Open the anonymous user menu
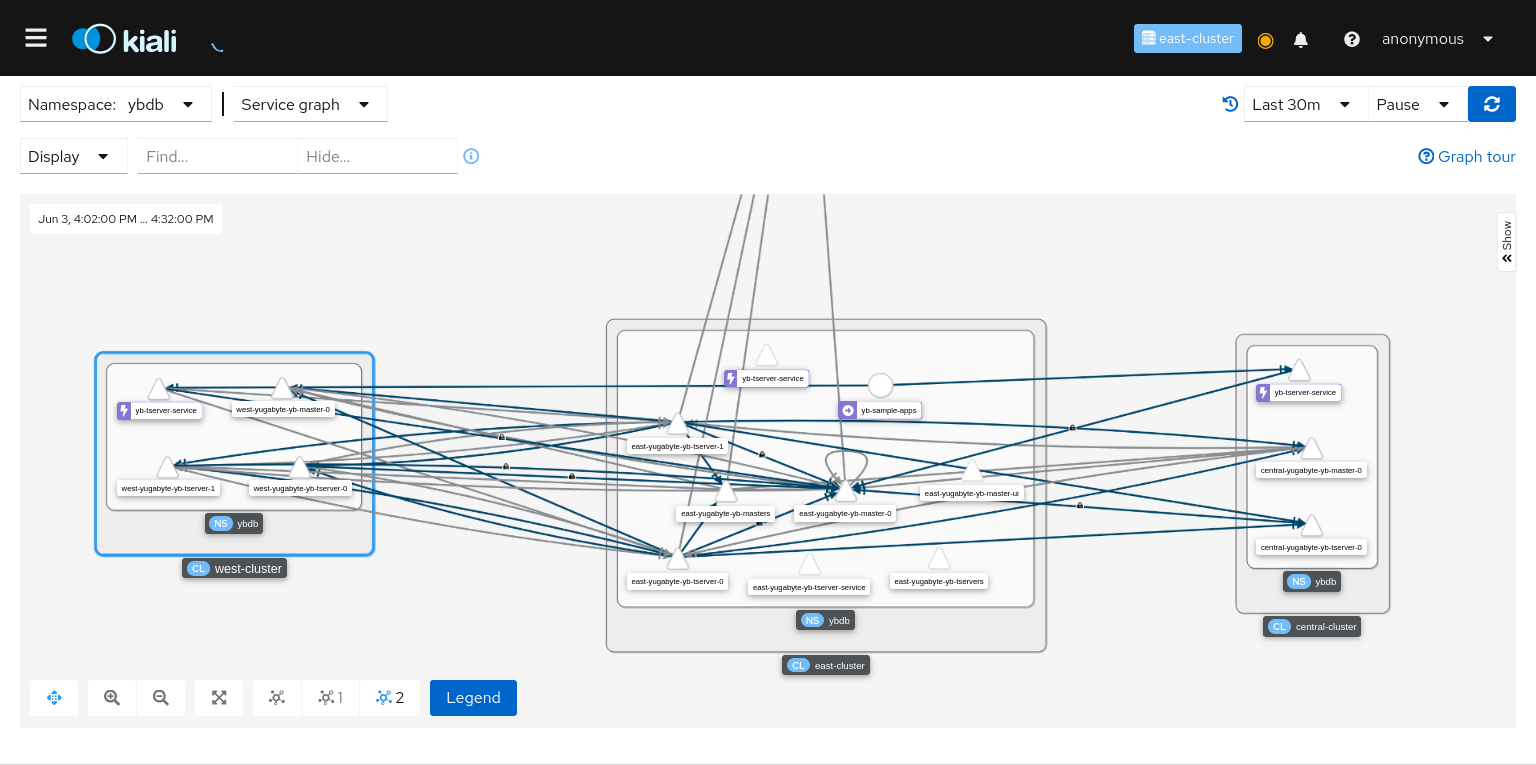Viewport: 1536px width, 765px height. pos(1435,39)
